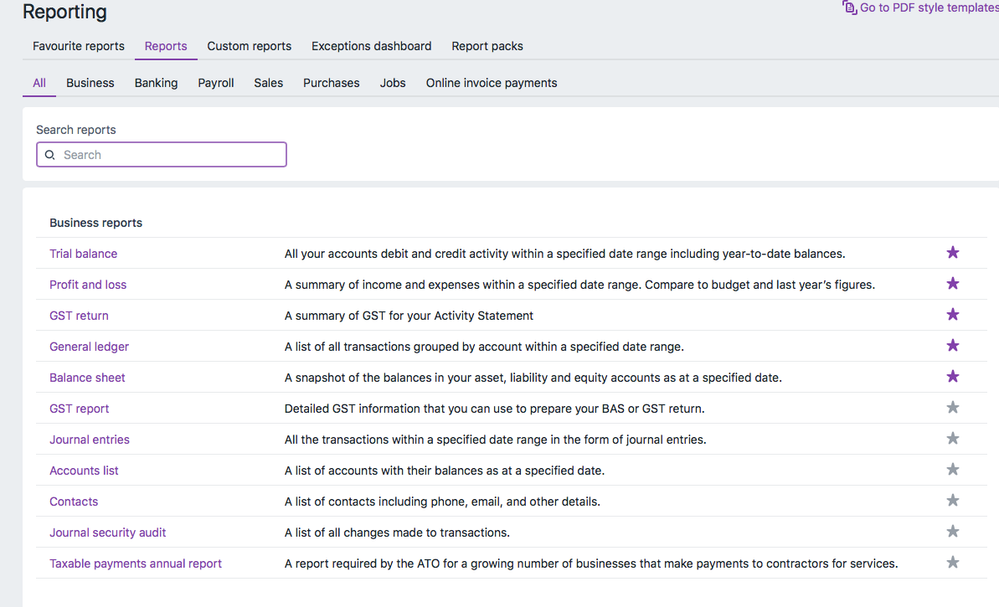Star the Journal entries report
The width and height of the screenshot is (999, 607).
pos(952,439)
